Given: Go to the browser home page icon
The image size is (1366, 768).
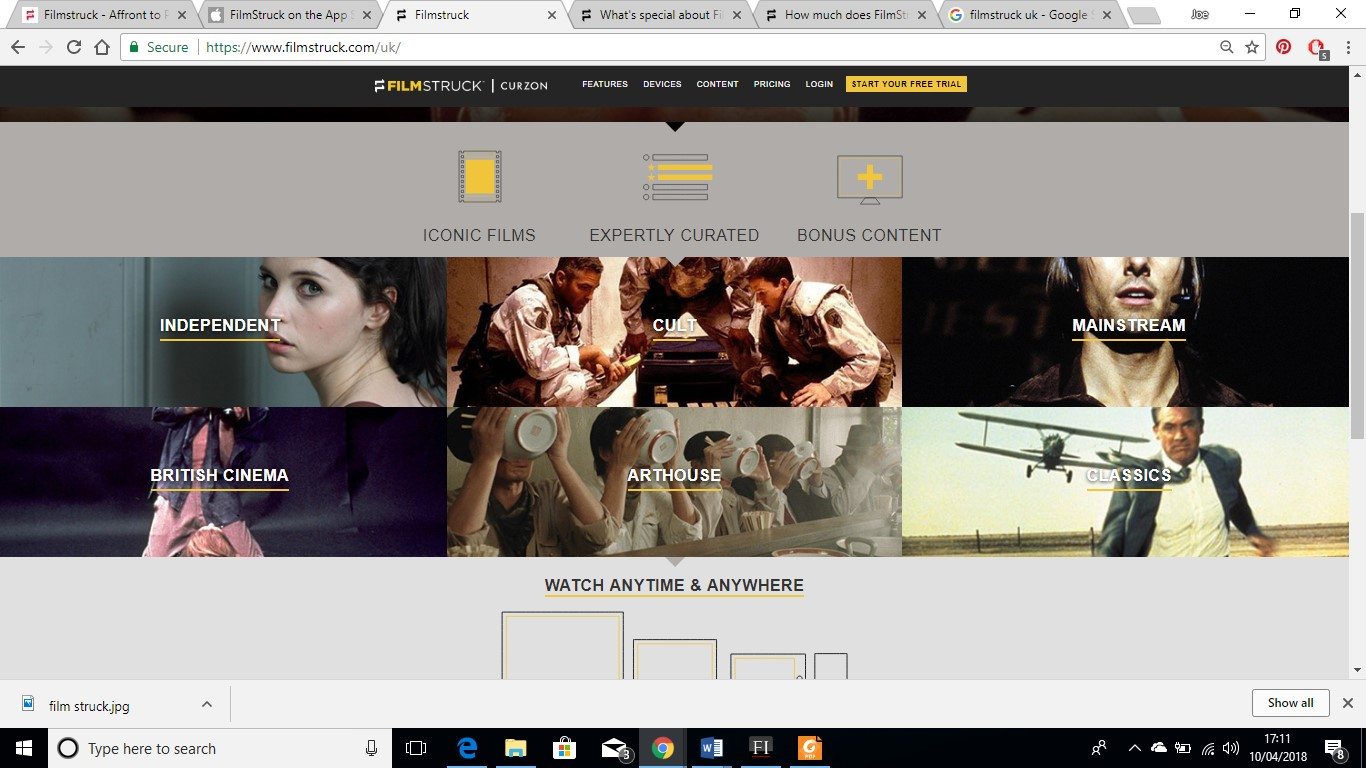Looking at the screenshot, I should 102,47.
